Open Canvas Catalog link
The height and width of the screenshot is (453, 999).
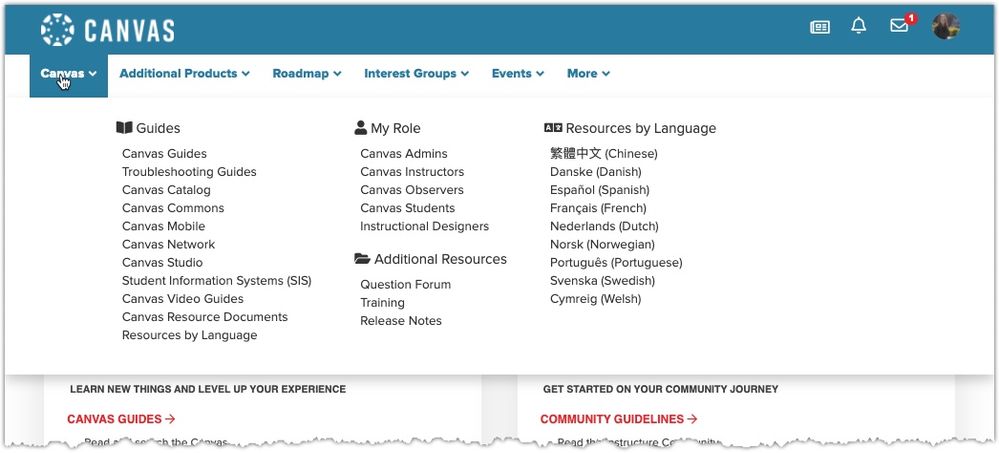[x=166, y=190]
